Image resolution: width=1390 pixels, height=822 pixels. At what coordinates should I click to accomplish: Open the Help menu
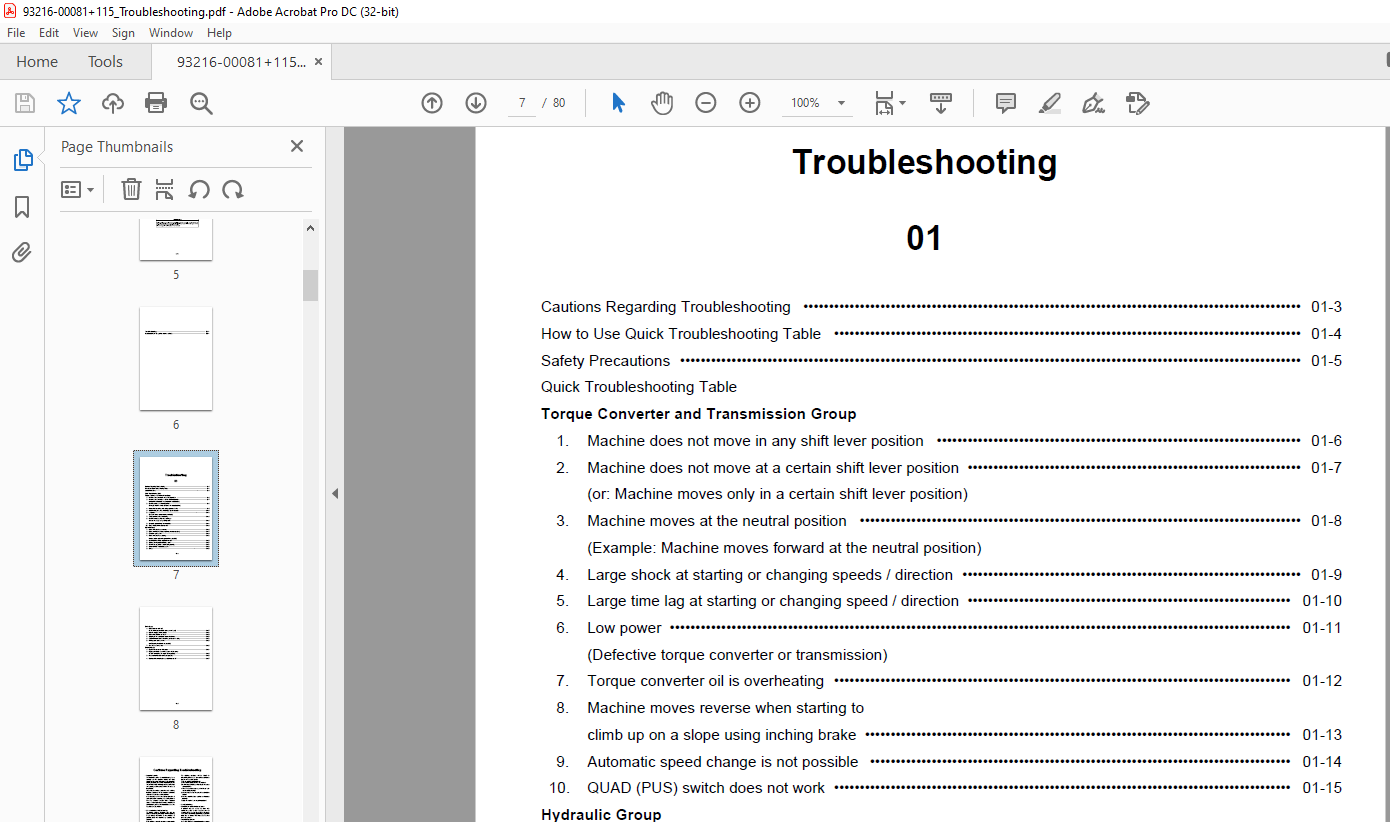220,33
